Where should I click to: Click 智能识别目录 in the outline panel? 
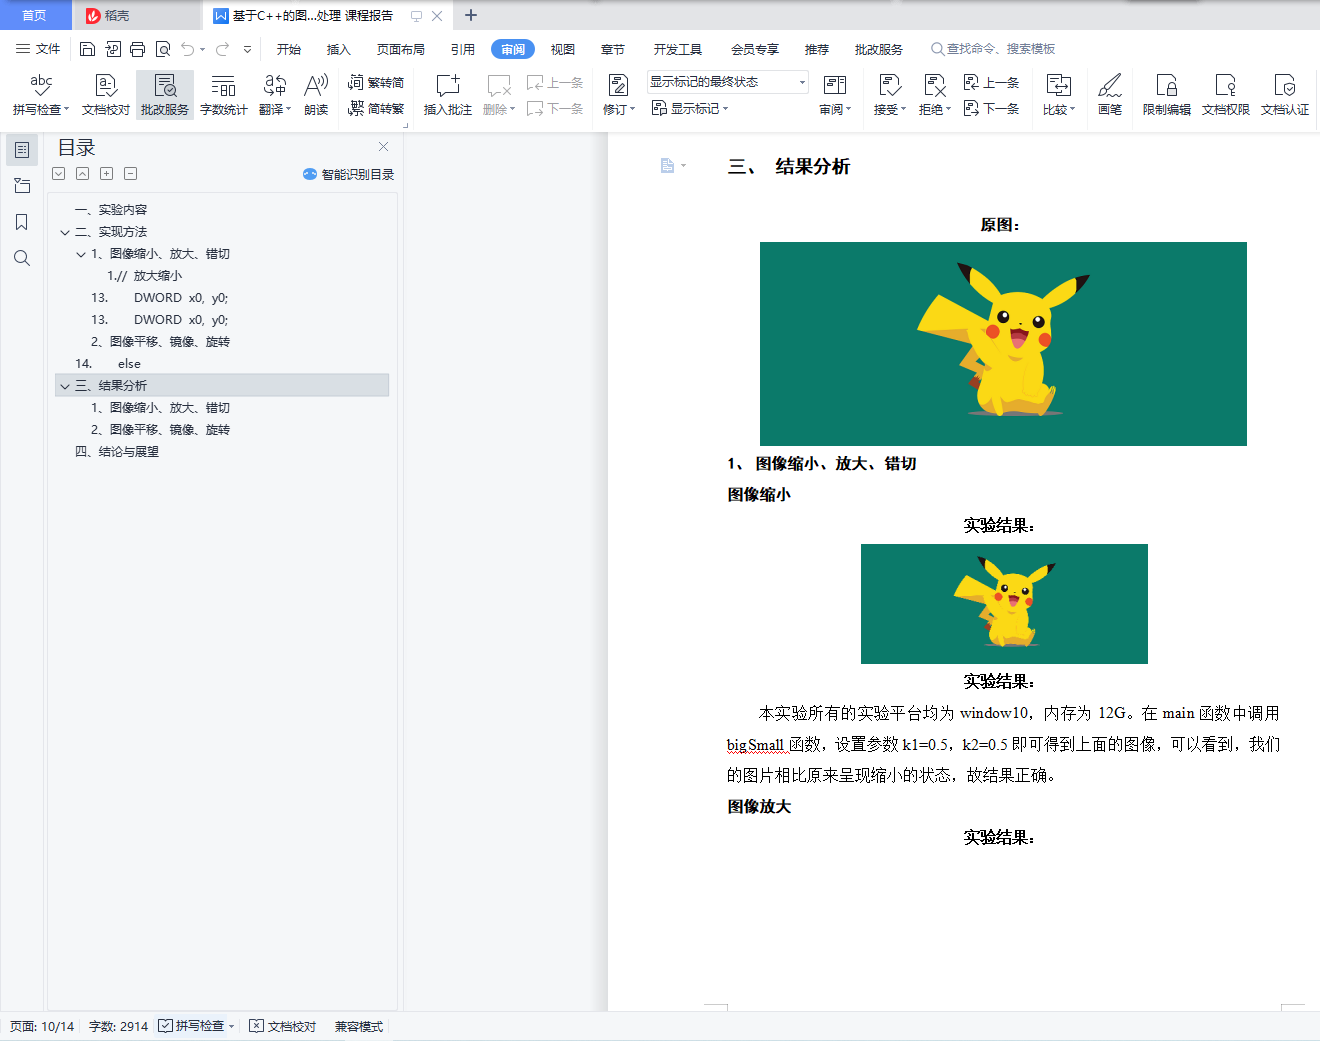pos(348,174)
